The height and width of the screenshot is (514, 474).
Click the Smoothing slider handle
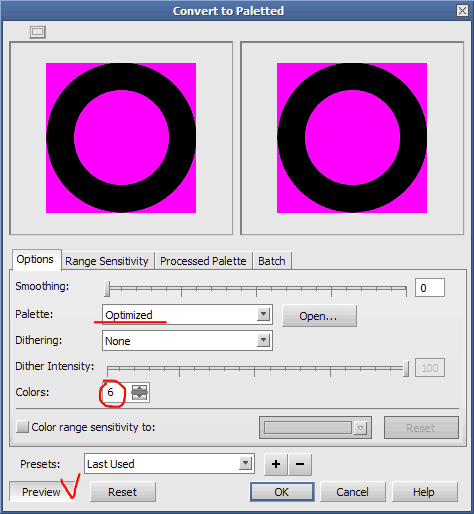click(x=107, y=288)
